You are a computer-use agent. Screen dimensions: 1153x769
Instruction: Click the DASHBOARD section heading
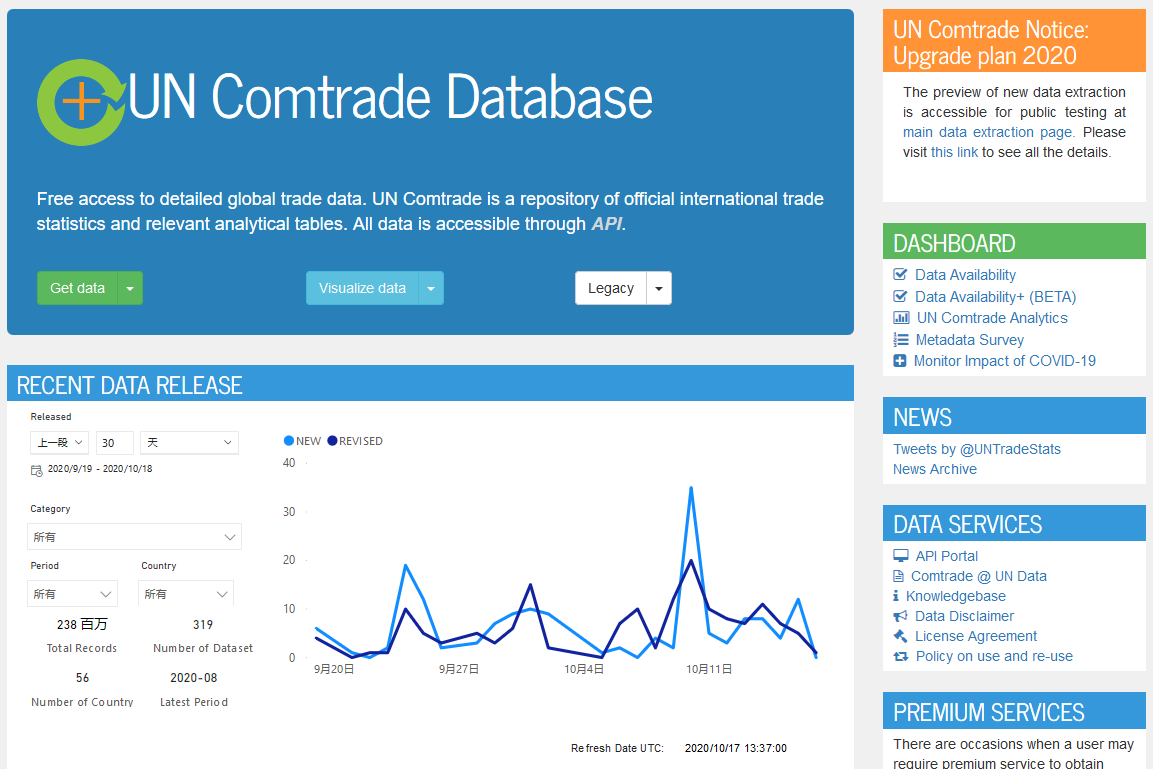(x=954, y=243)
